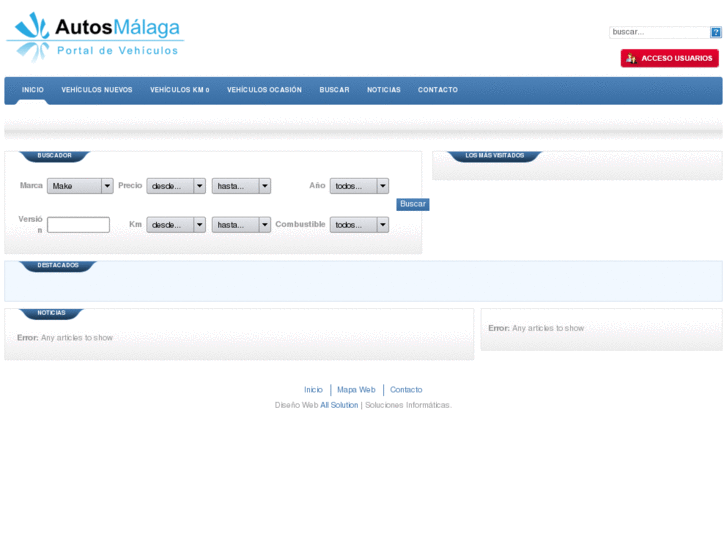The image size is (727, 545).
Task: Click footer Contacto link
Action: pyautogui.click(x=406, y=390)
